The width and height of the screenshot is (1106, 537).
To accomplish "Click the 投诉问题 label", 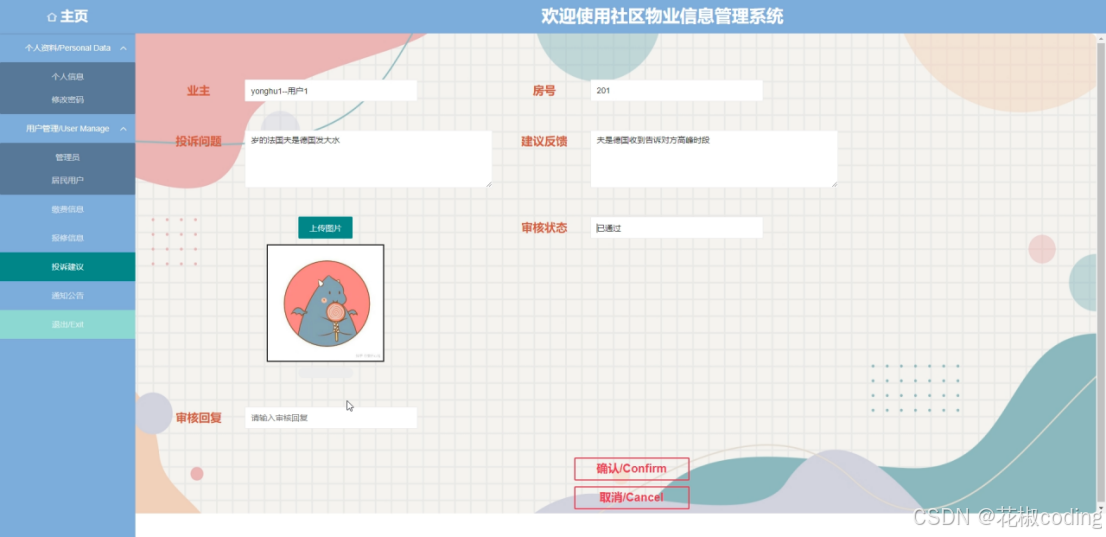I will pos(198,141).
